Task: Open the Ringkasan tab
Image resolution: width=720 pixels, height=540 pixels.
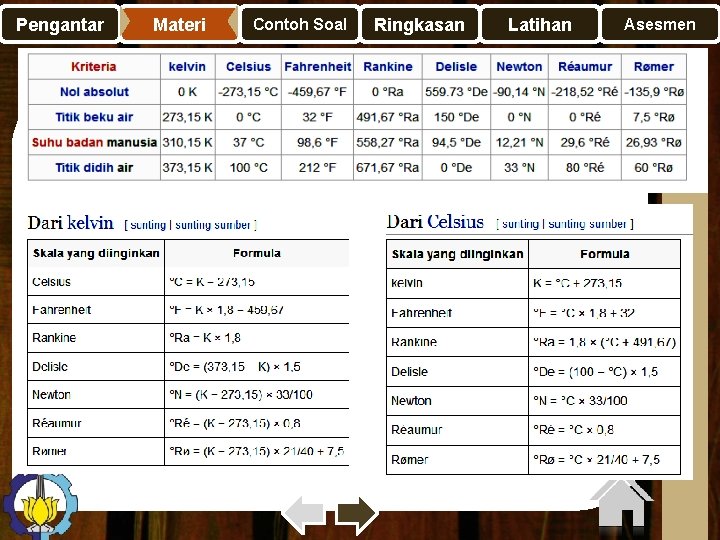Action: tap(419, 24)
